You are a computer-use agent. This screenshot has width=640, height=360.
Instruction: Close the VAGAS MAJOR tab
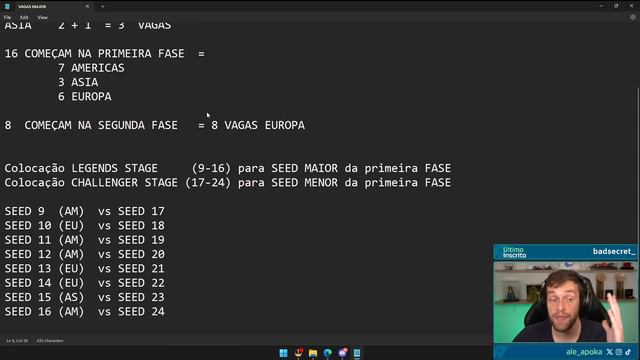tap(87, 6)
